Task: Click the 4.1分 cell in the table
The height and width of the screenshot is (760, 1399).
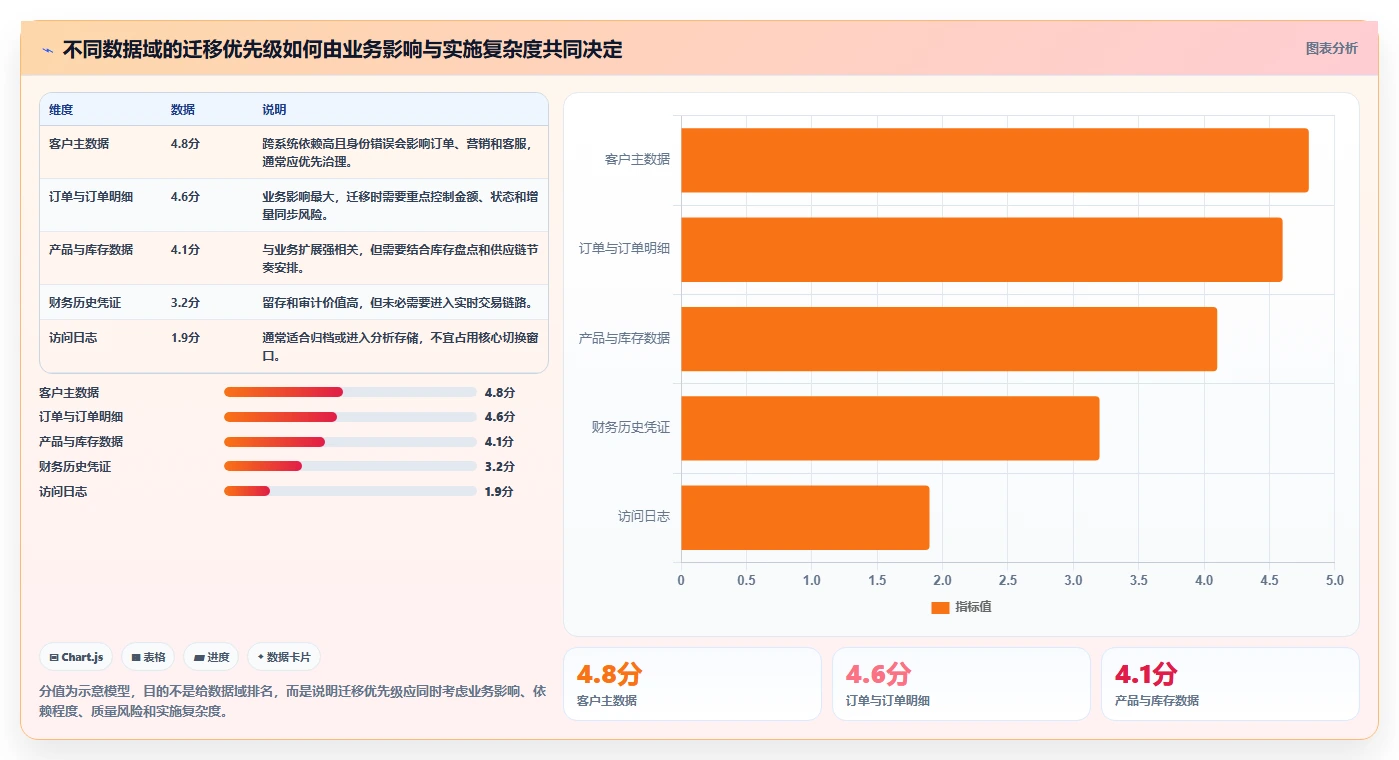Action: [x=185, y=250]
